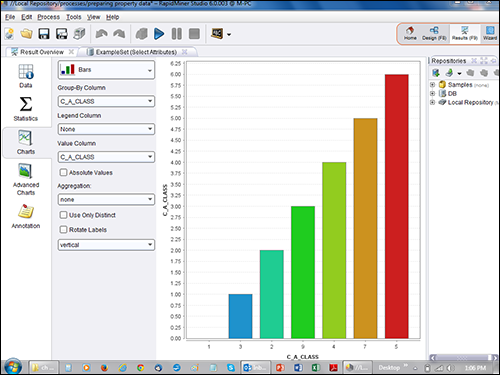Select the ExampleSet (Select Attributes) tab
Screen dimensions: 500x375
tap(136, 52)
